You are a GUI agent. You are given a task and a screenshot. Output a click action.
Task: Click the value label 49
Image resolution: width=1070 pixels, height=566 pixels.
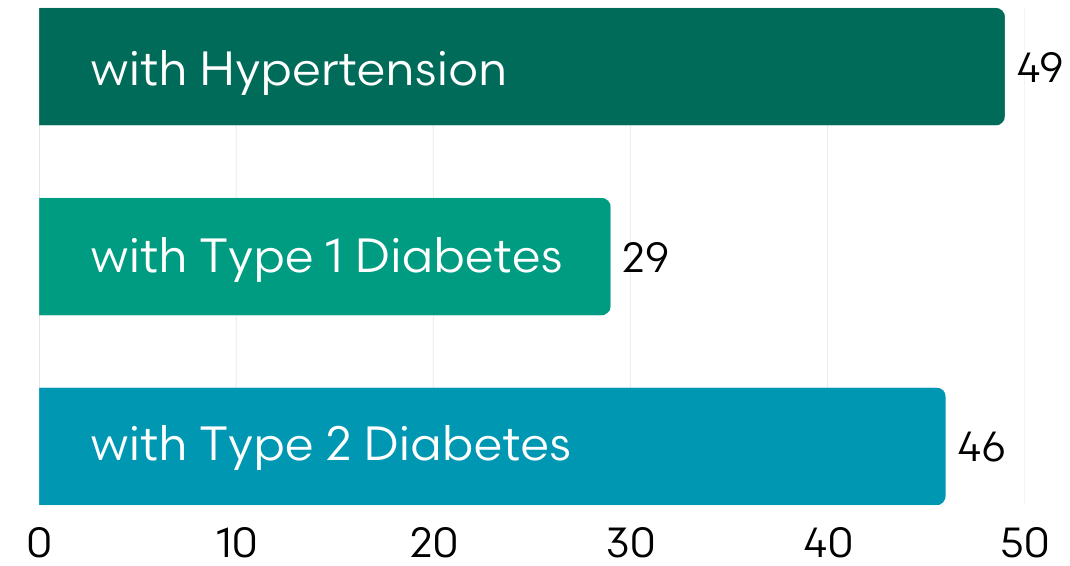[1039, 69]
